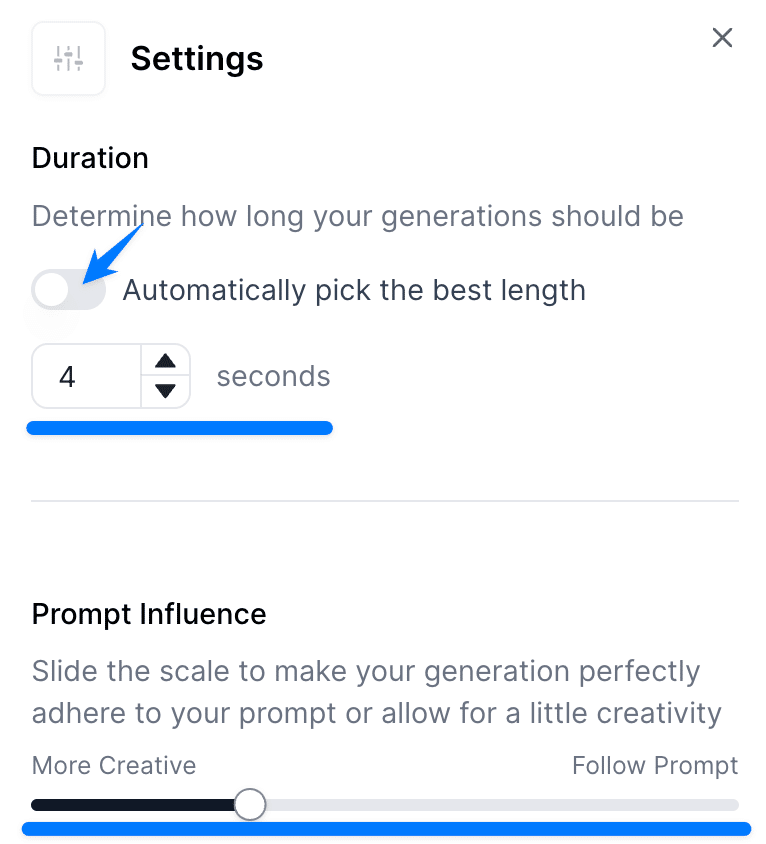Click the 'seconds' unit label
This screenshot has width=766, height=844.
[273, 377]
